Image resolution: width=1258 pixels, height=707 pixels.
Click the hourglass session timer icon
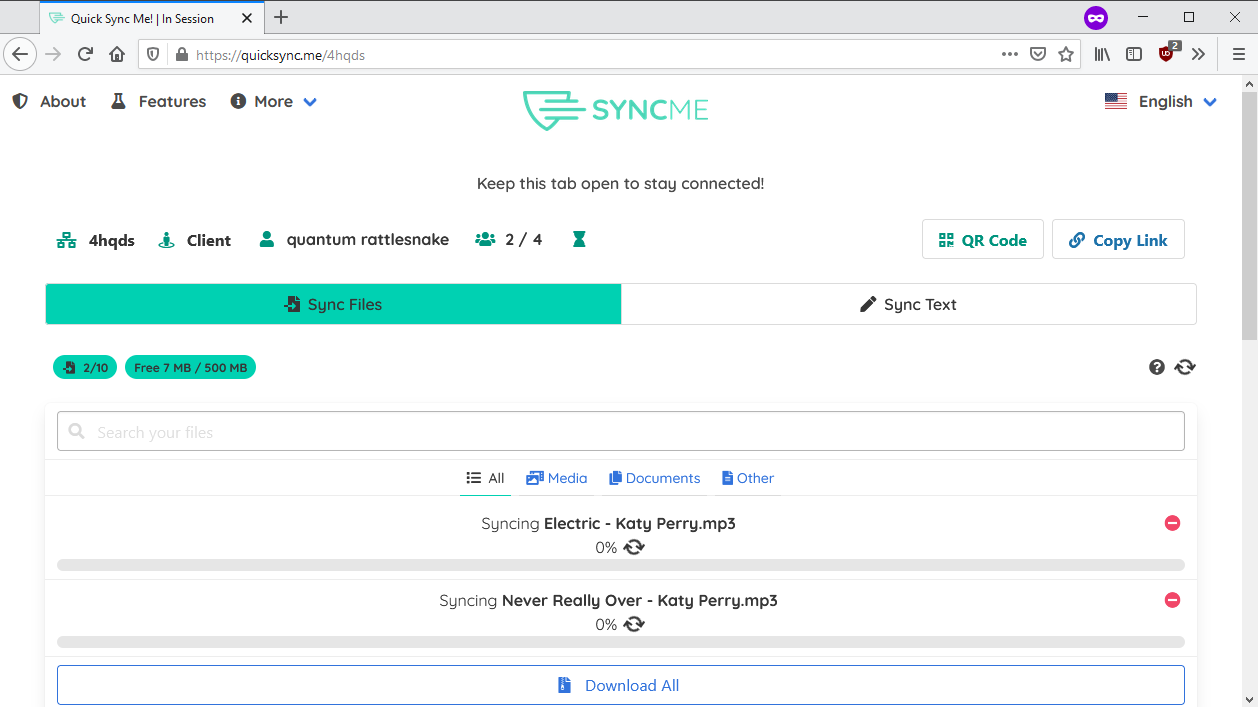coord(579,239)
